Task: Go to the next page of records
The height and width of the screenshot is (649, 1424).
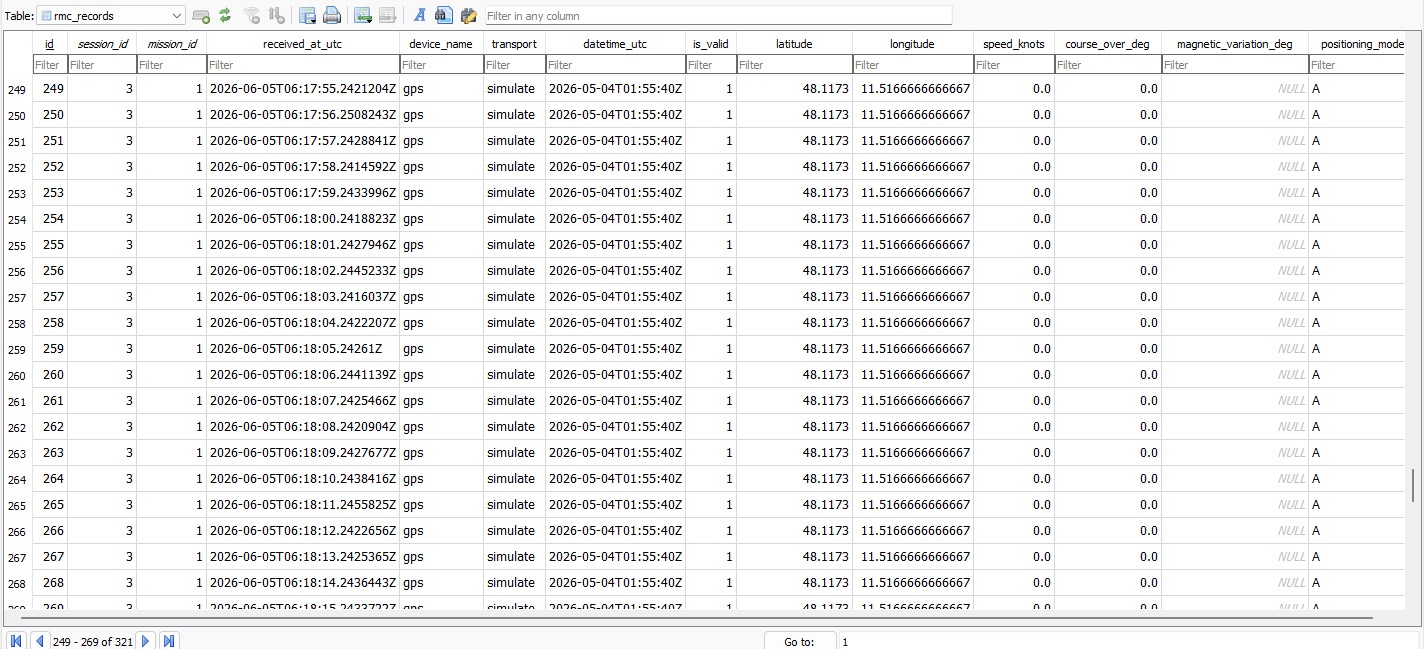Action: [146, 641]
